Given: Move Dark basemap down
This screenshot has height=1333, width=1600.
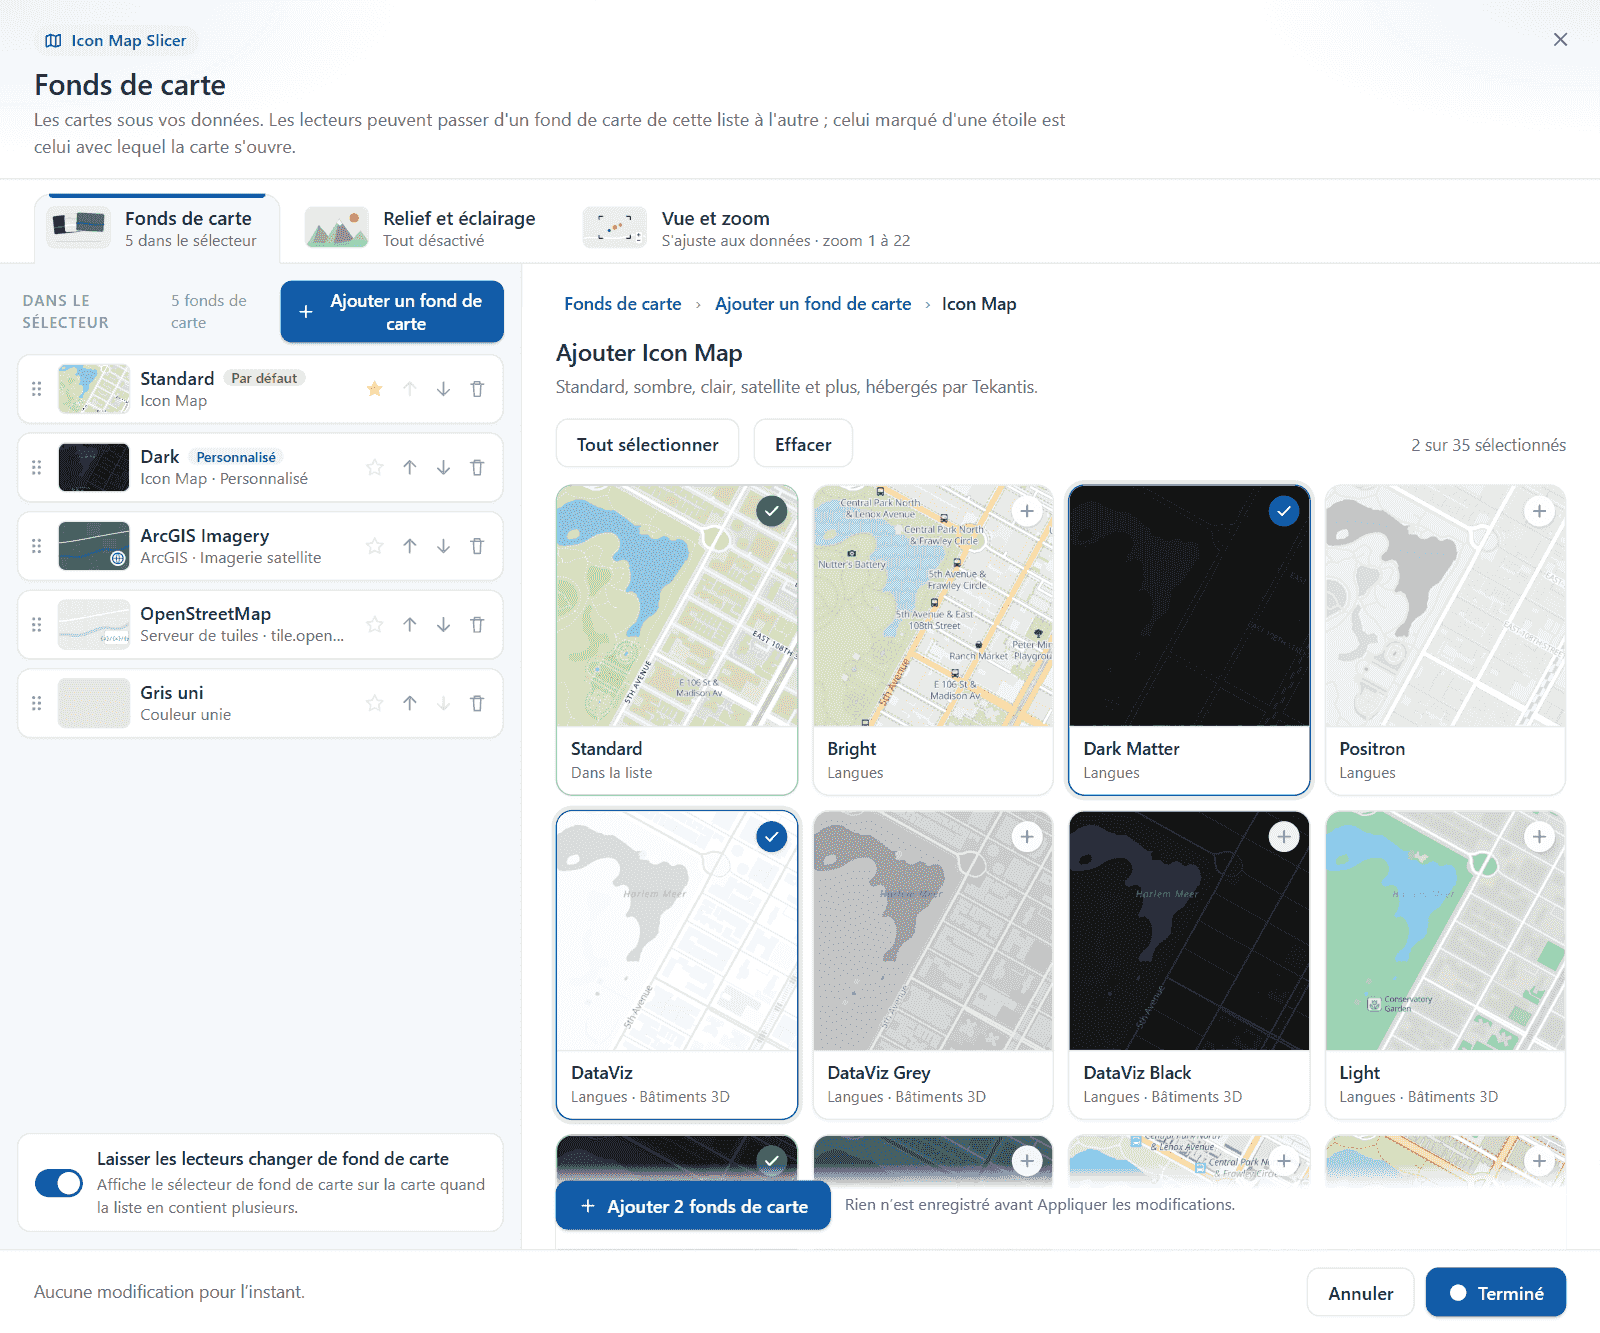Looking at the screenshot, I should 443,467.
